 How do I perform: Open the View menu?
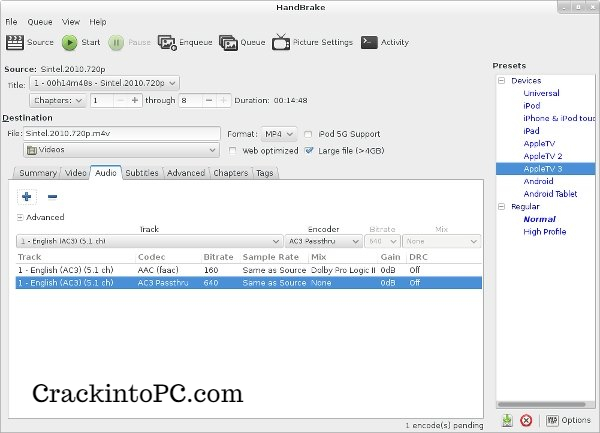(71, 22)
